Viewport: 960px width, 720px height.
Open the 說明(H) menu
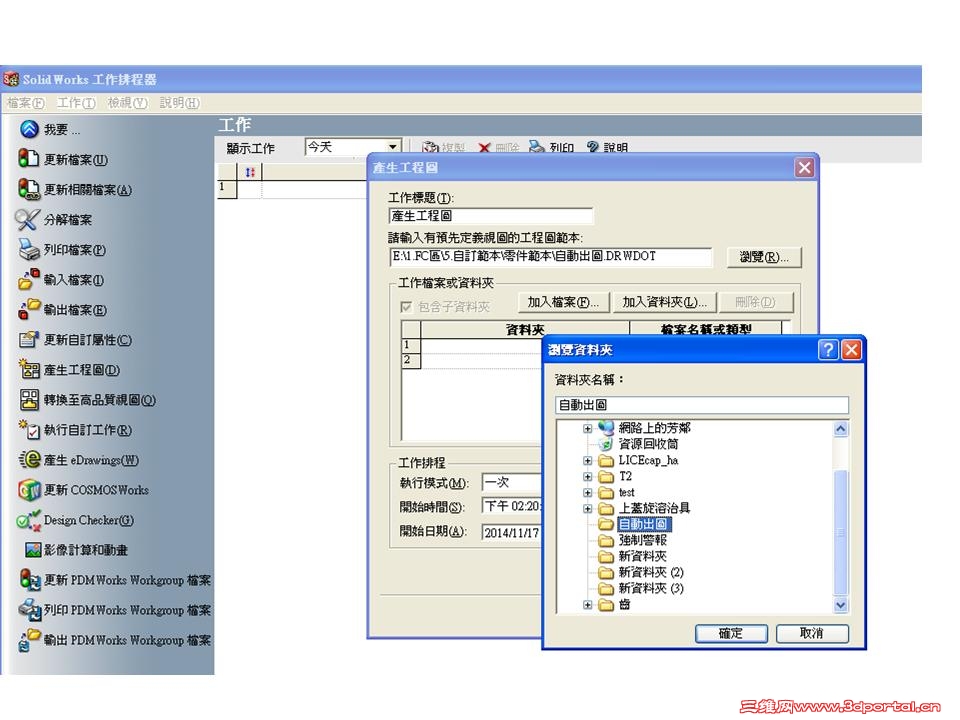click(x=179, y=103)
